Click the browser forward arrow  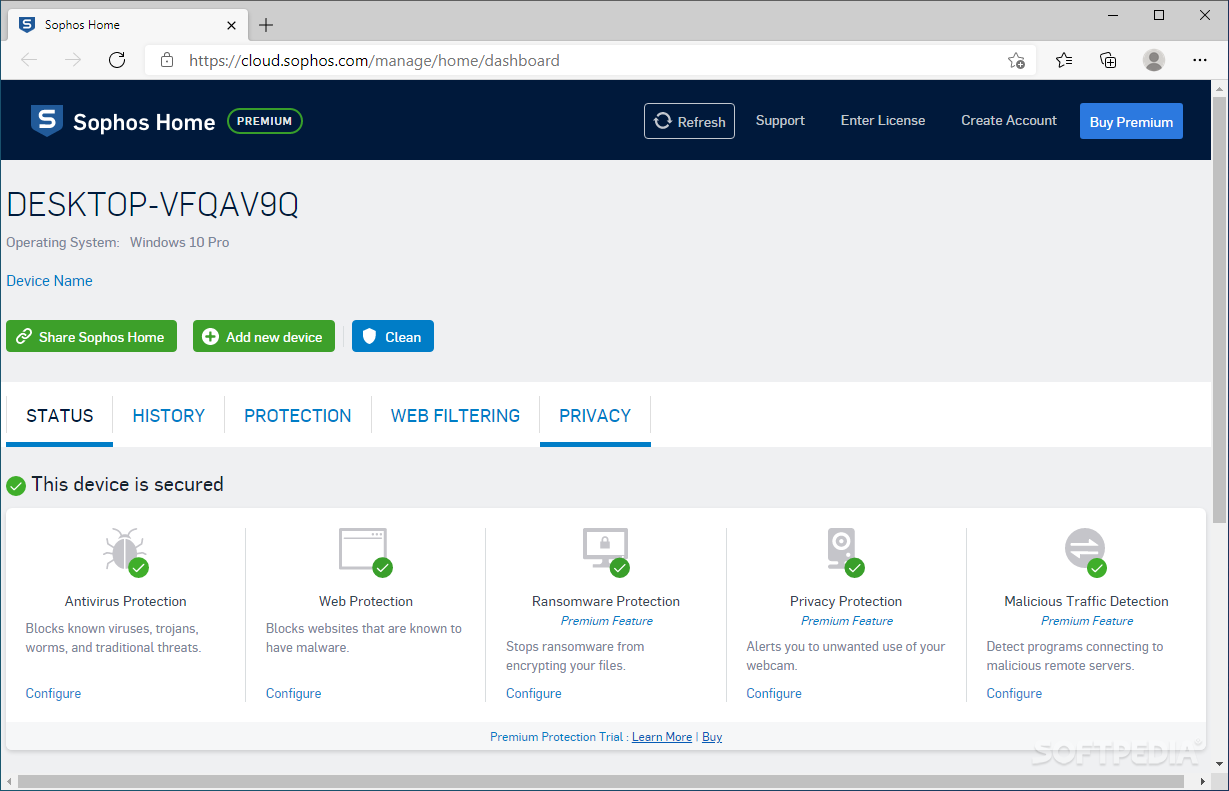(73, 60)
